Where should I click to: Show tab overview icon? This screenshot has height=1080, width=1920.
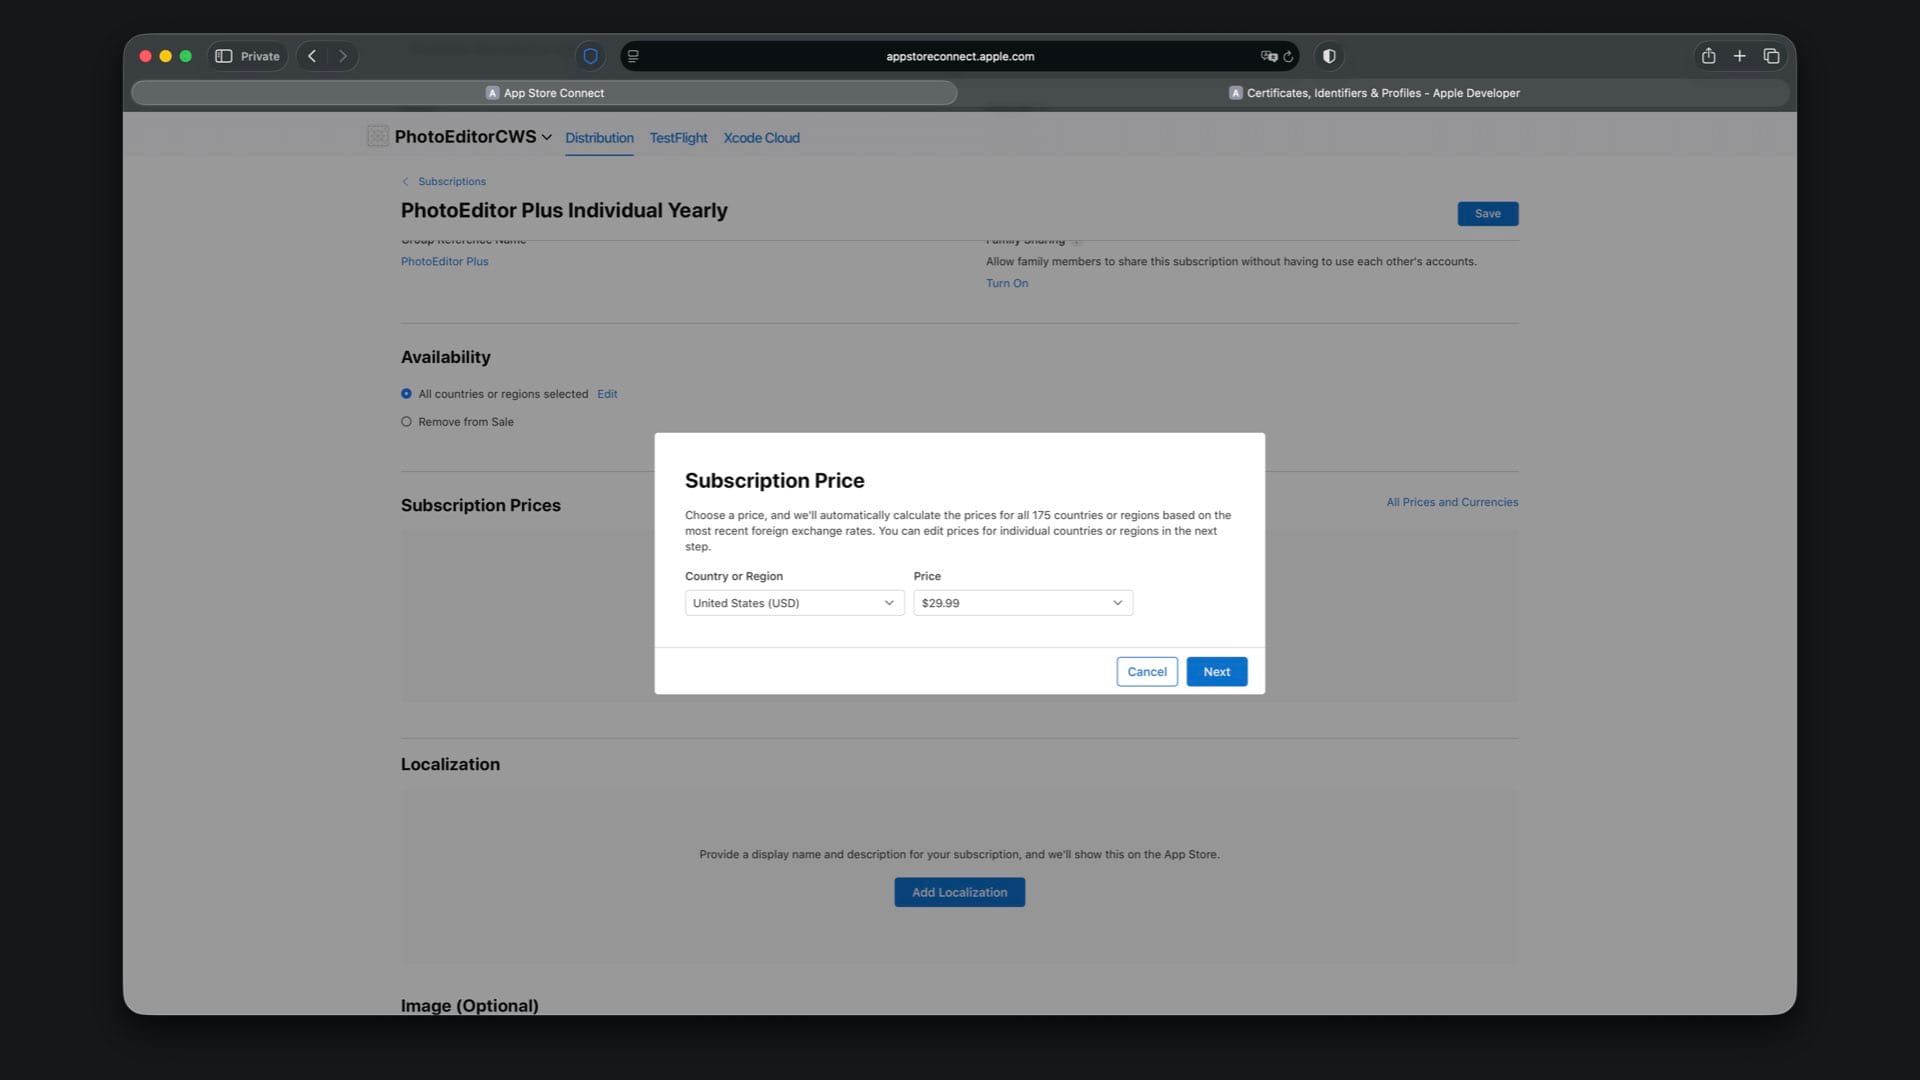click(1771, 56)
